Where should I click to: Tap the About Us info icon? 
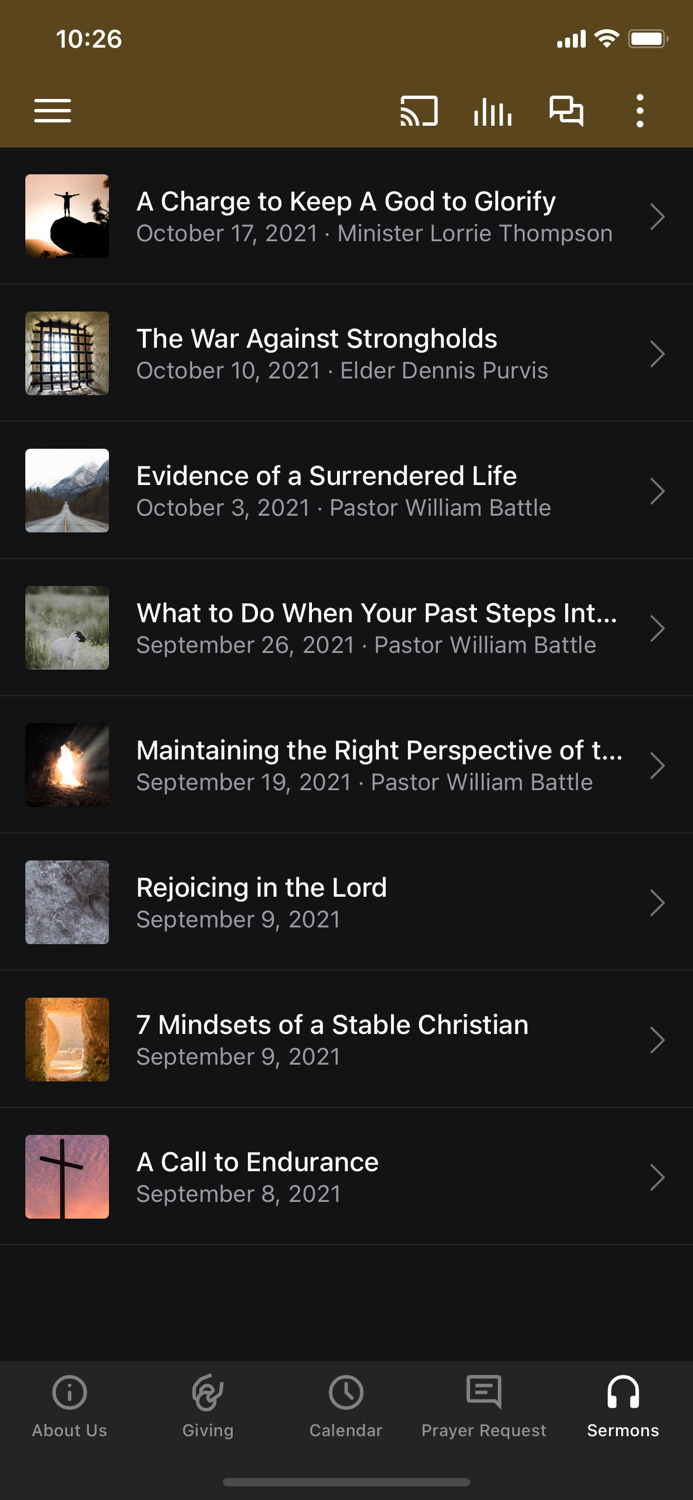point(69,1391)
